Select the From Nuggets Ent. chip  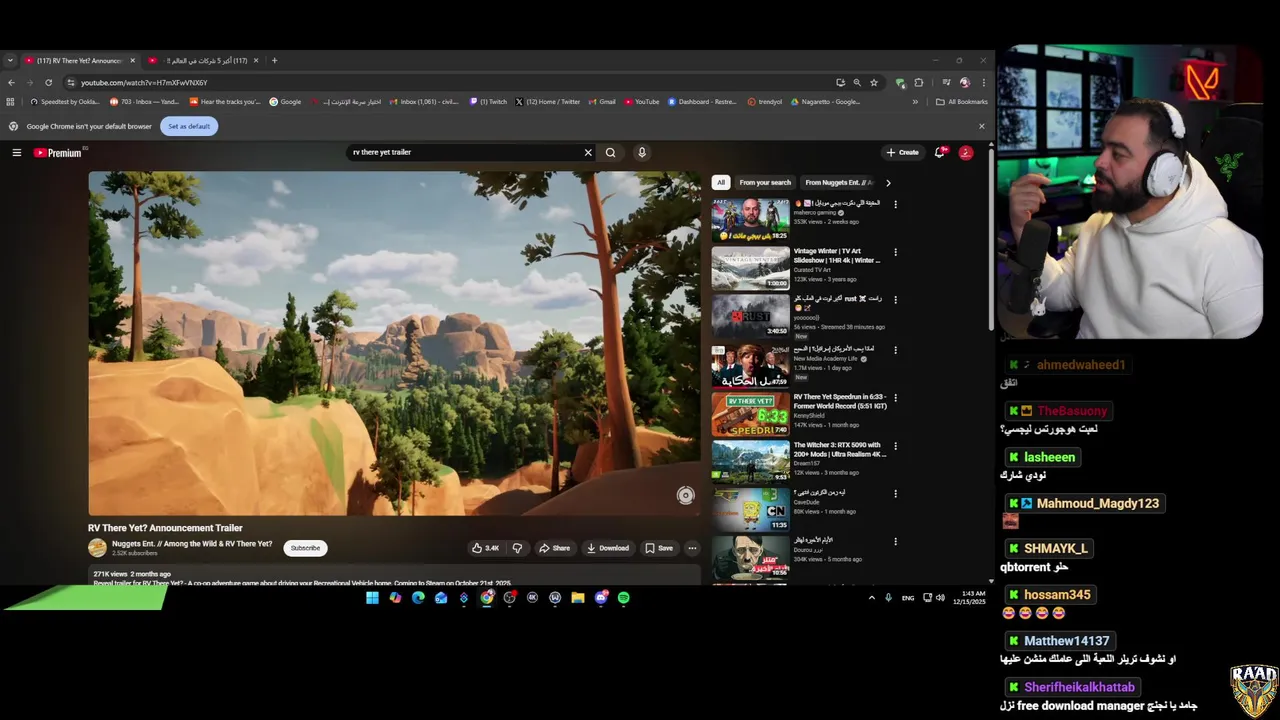pyautogui.click(x=838, y=183)
